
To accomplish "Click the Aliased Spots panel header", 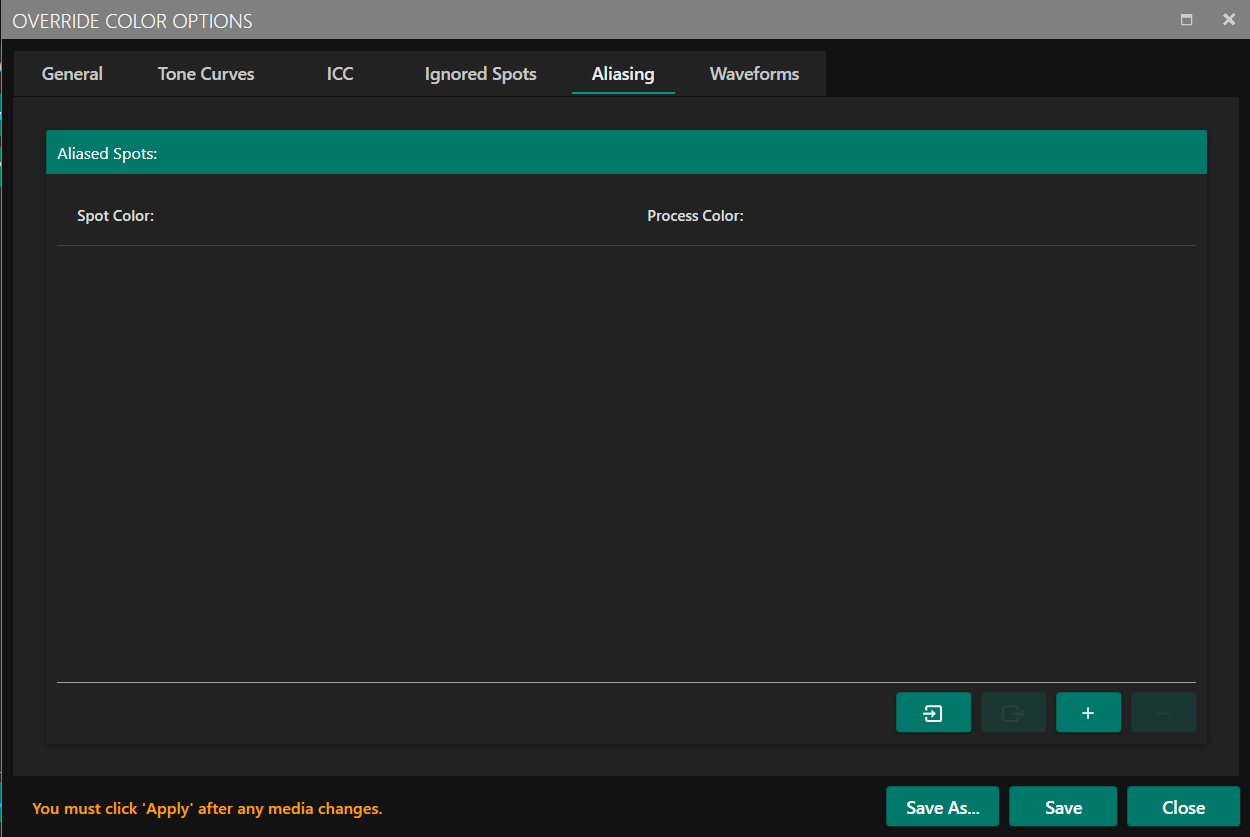I will (626, 153).
